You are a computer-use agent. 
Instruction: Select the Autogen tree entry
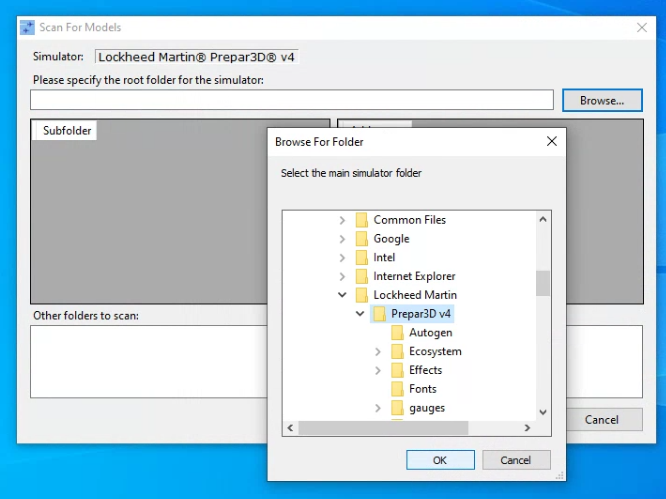pyautogui.click(x=431, y=333)
